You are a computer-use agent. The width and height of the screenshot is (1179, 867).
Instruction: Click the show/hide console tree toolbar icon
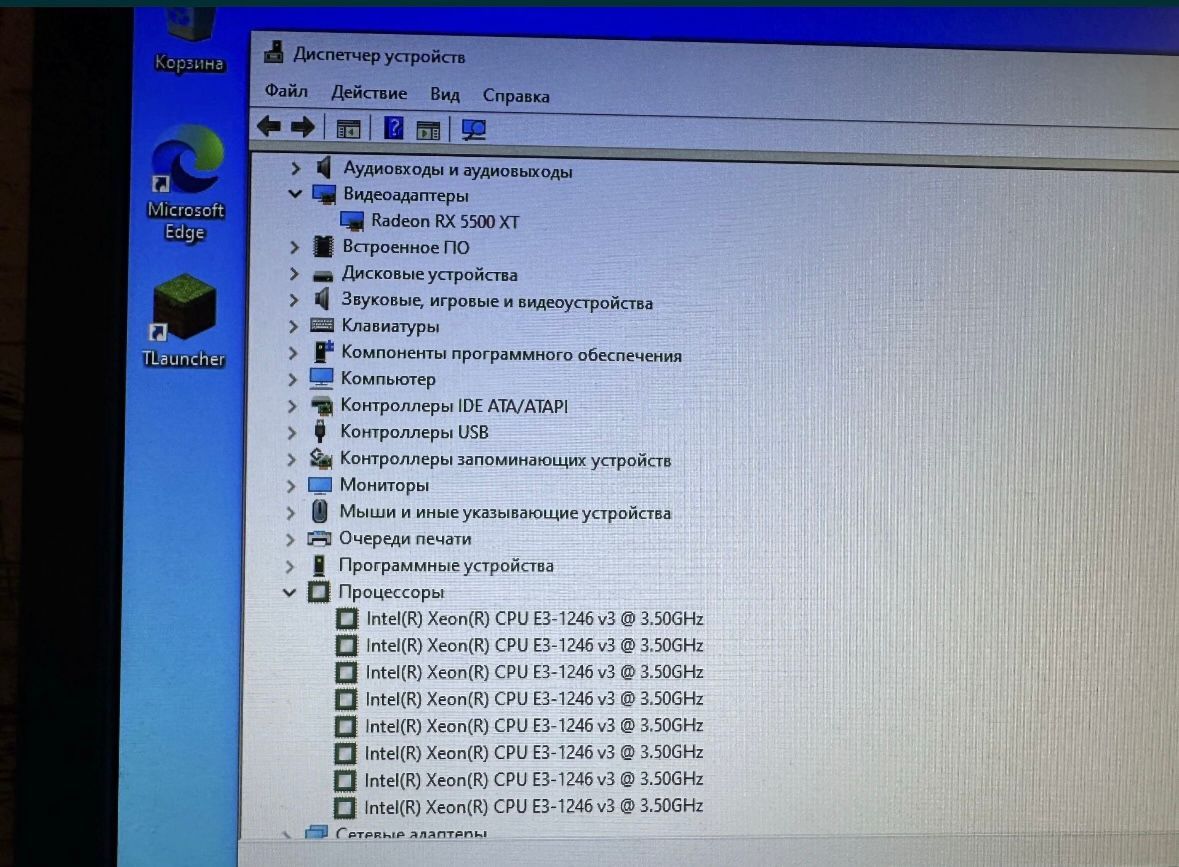(x=348, y=129)
